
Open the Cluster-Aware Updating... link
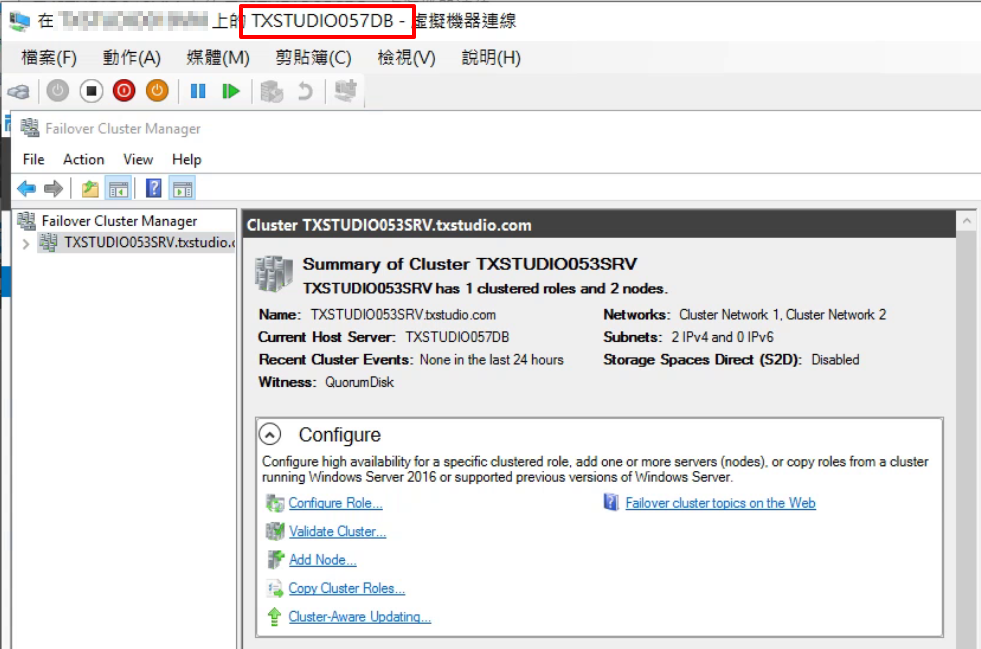360,616
